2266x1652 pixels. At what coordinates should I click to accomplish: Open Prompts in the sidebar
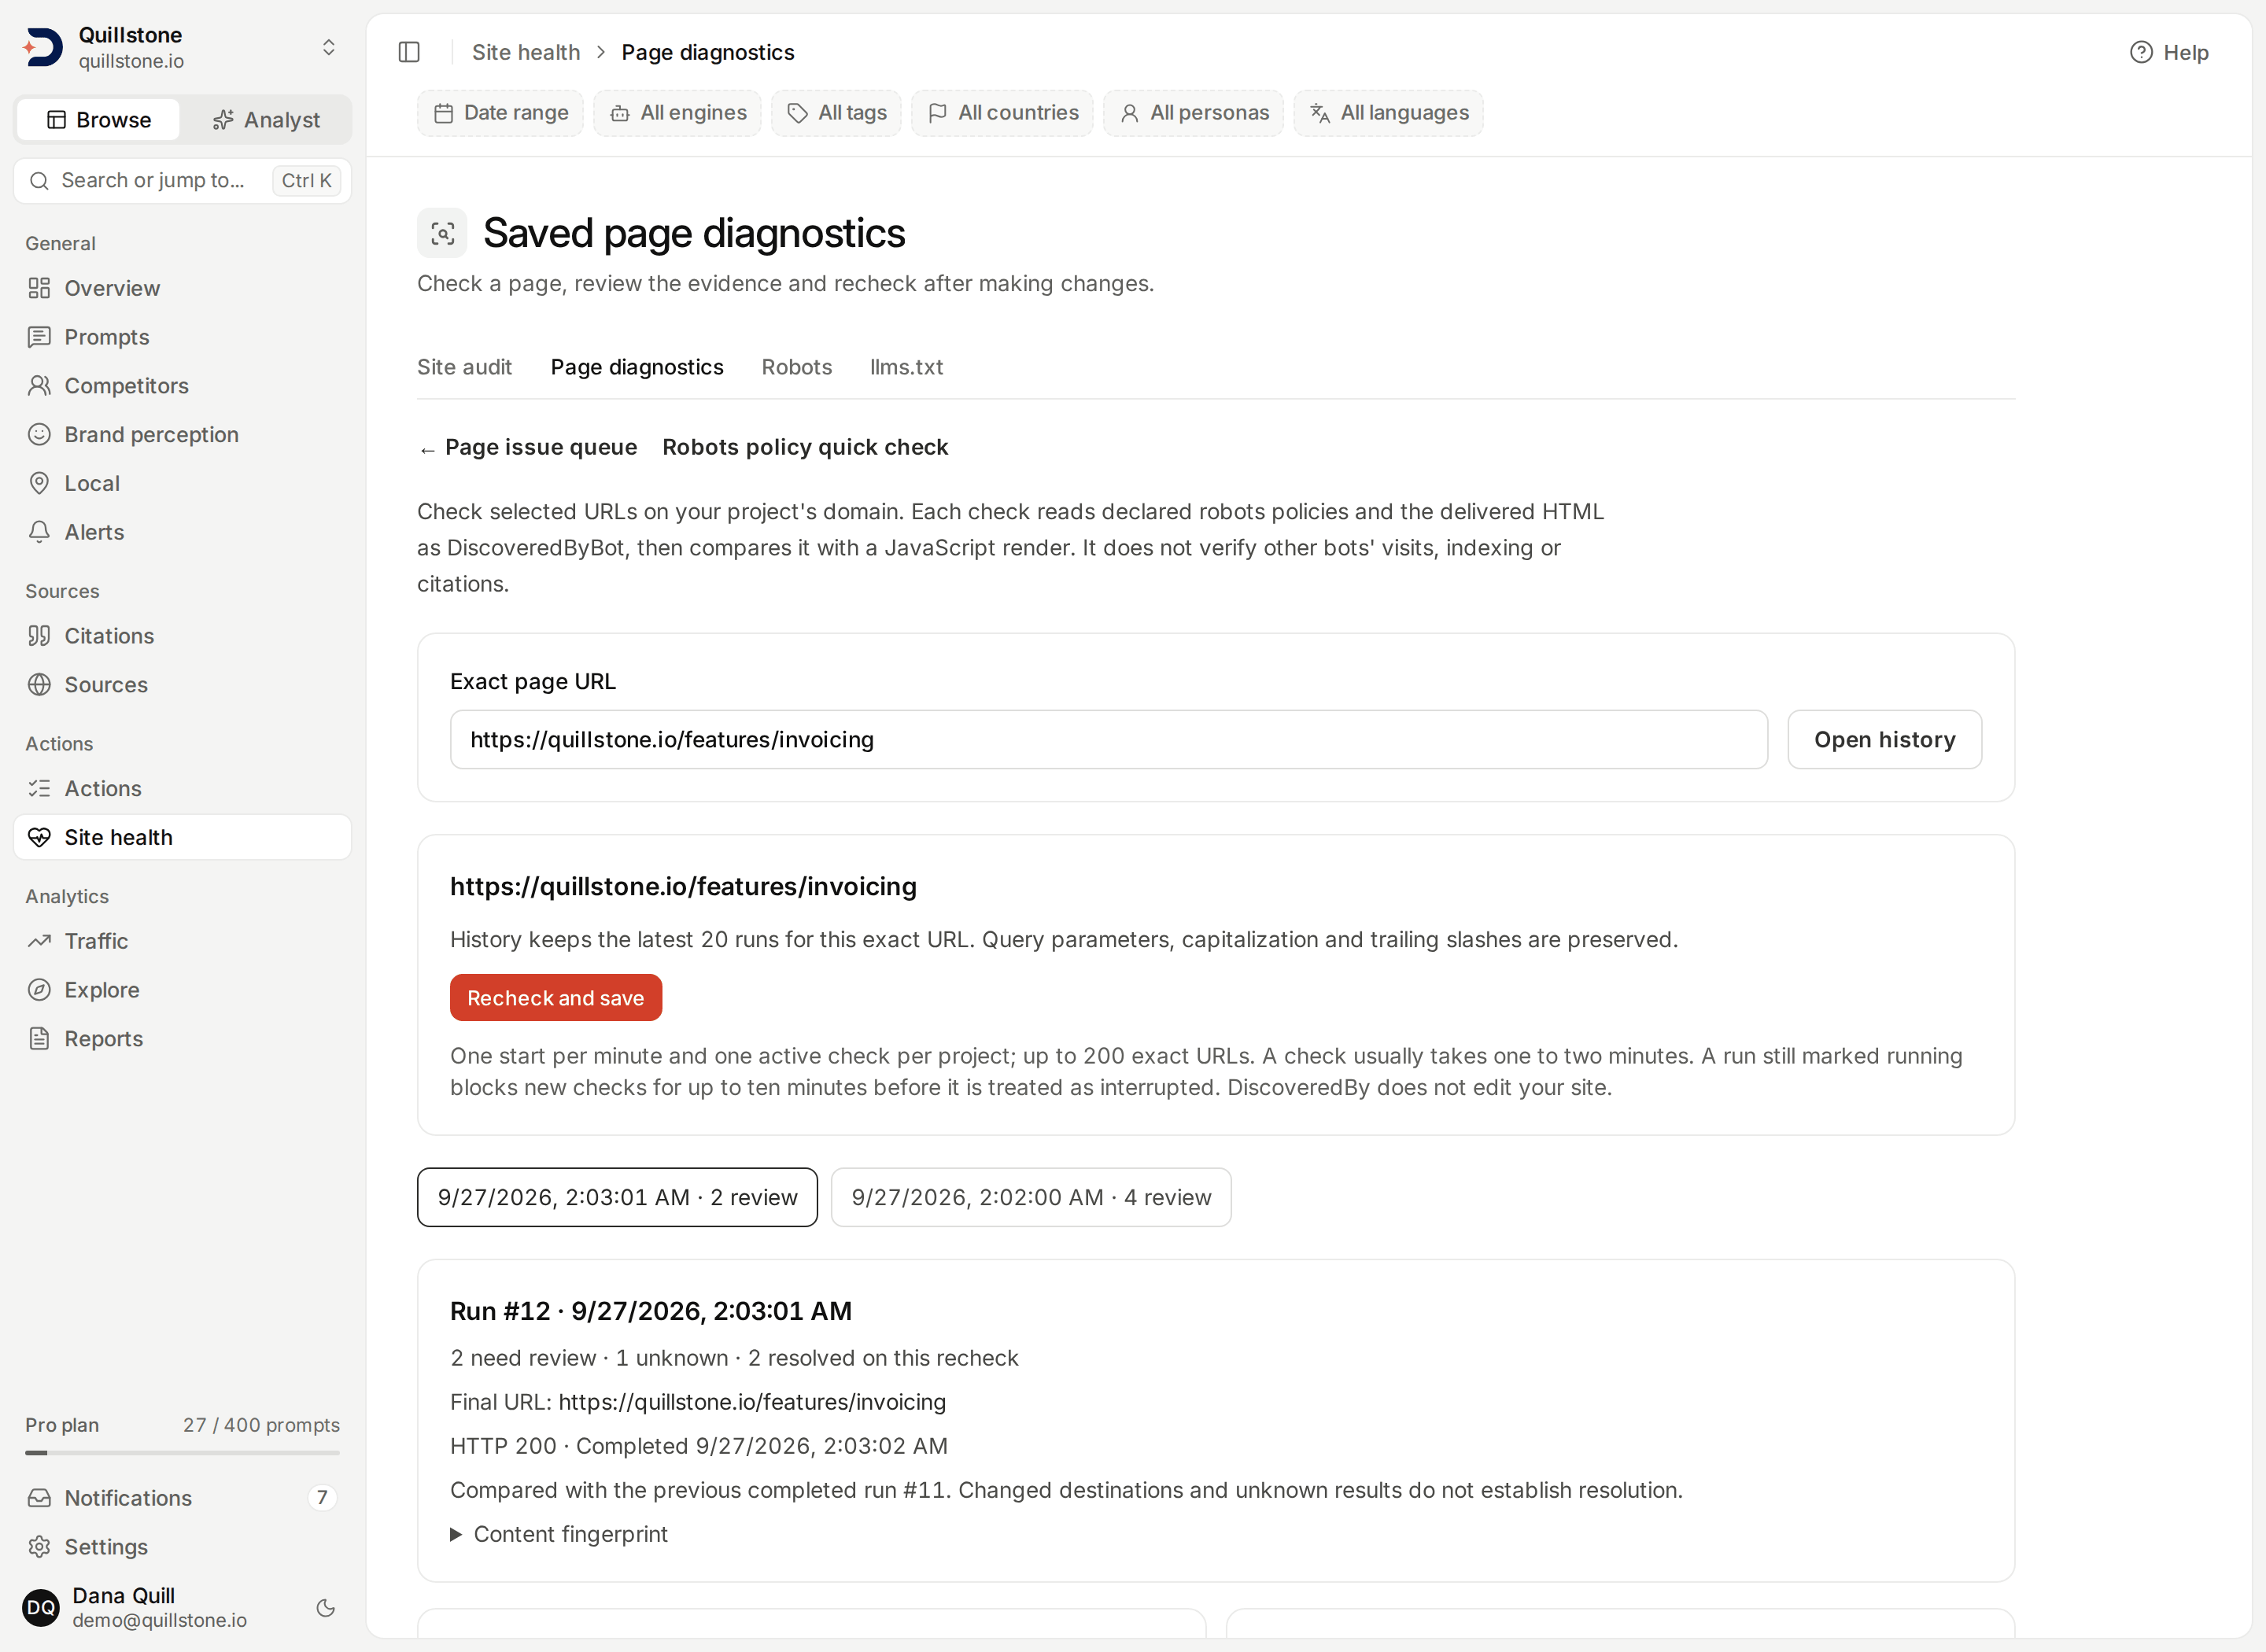(x=182, y=337)
